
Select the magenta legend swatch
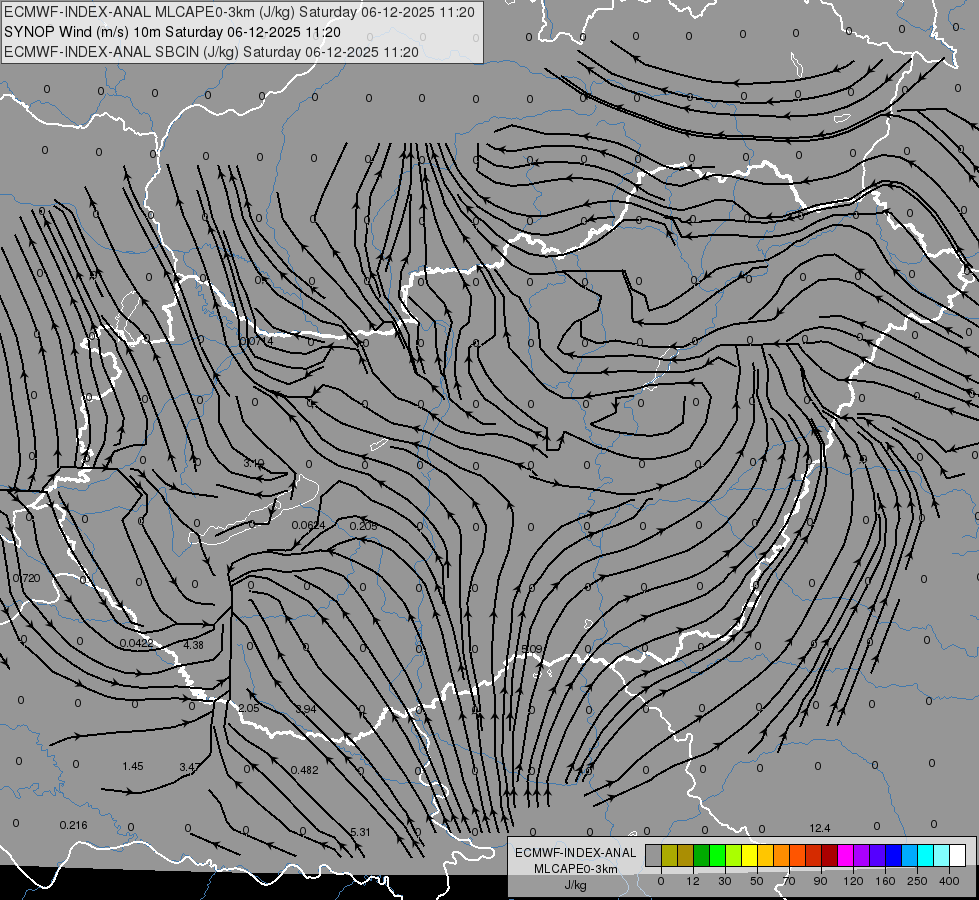(x=845, y=855)
